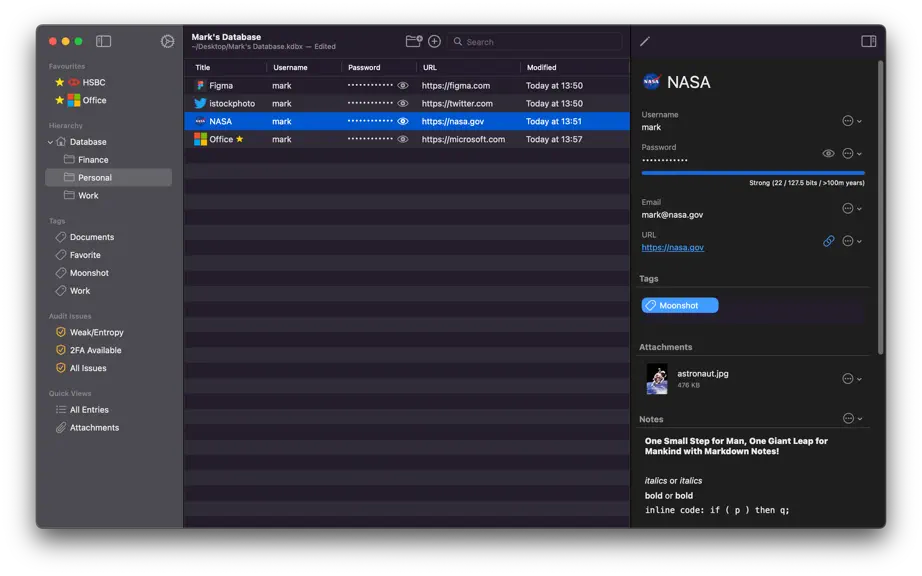This screenshot has height=576, width=922.
Task: Open the URL field options dropdown
Action: (852, 241)
